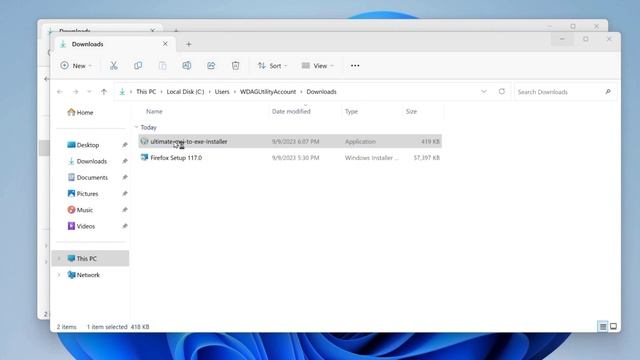Unpin Videos using its pin icon
Viewport: 640px width, 360px height.
(x=124, y=226)
